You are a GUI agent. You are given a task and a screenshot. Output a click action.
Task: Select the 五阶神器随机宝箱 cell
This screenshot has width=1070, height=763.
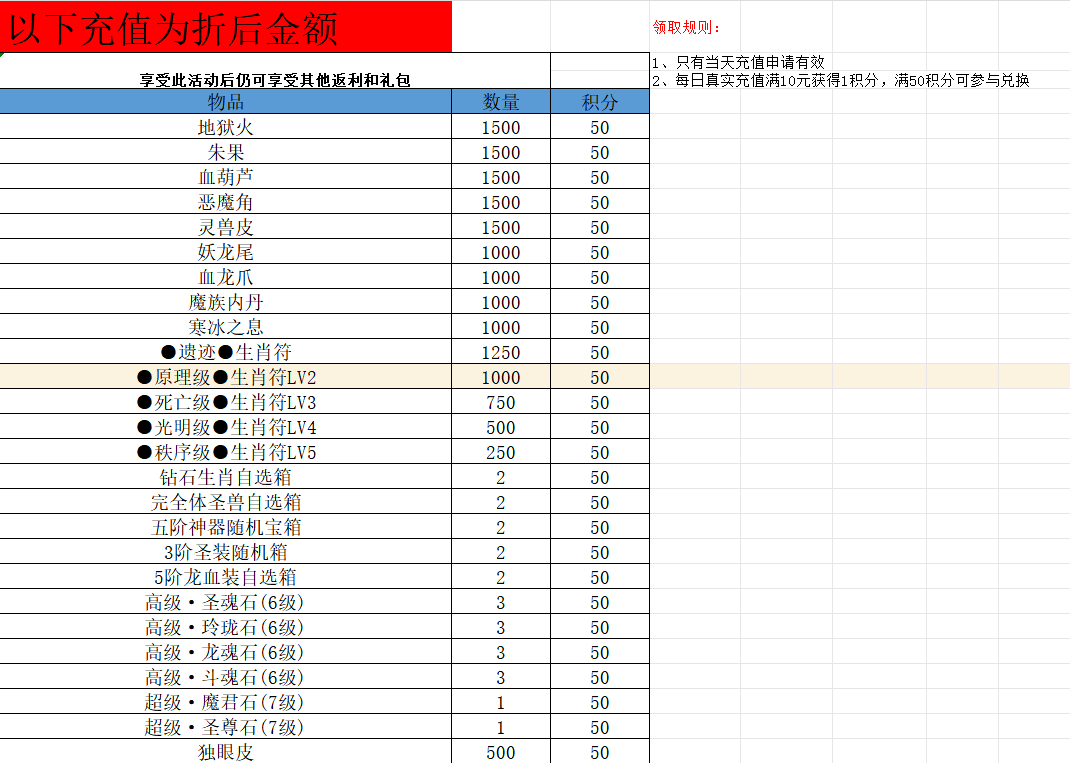pos(225,527)
